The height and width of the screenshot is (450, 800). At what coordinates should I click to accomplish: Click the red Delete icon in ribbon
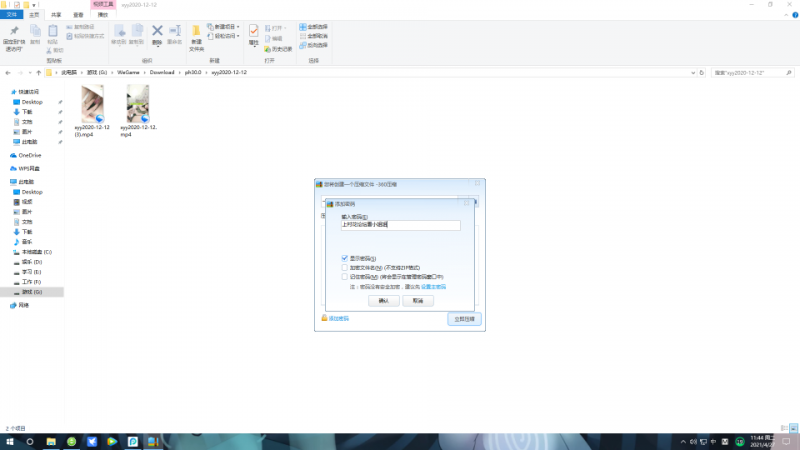pyautogui.click(x=157, y=34)
